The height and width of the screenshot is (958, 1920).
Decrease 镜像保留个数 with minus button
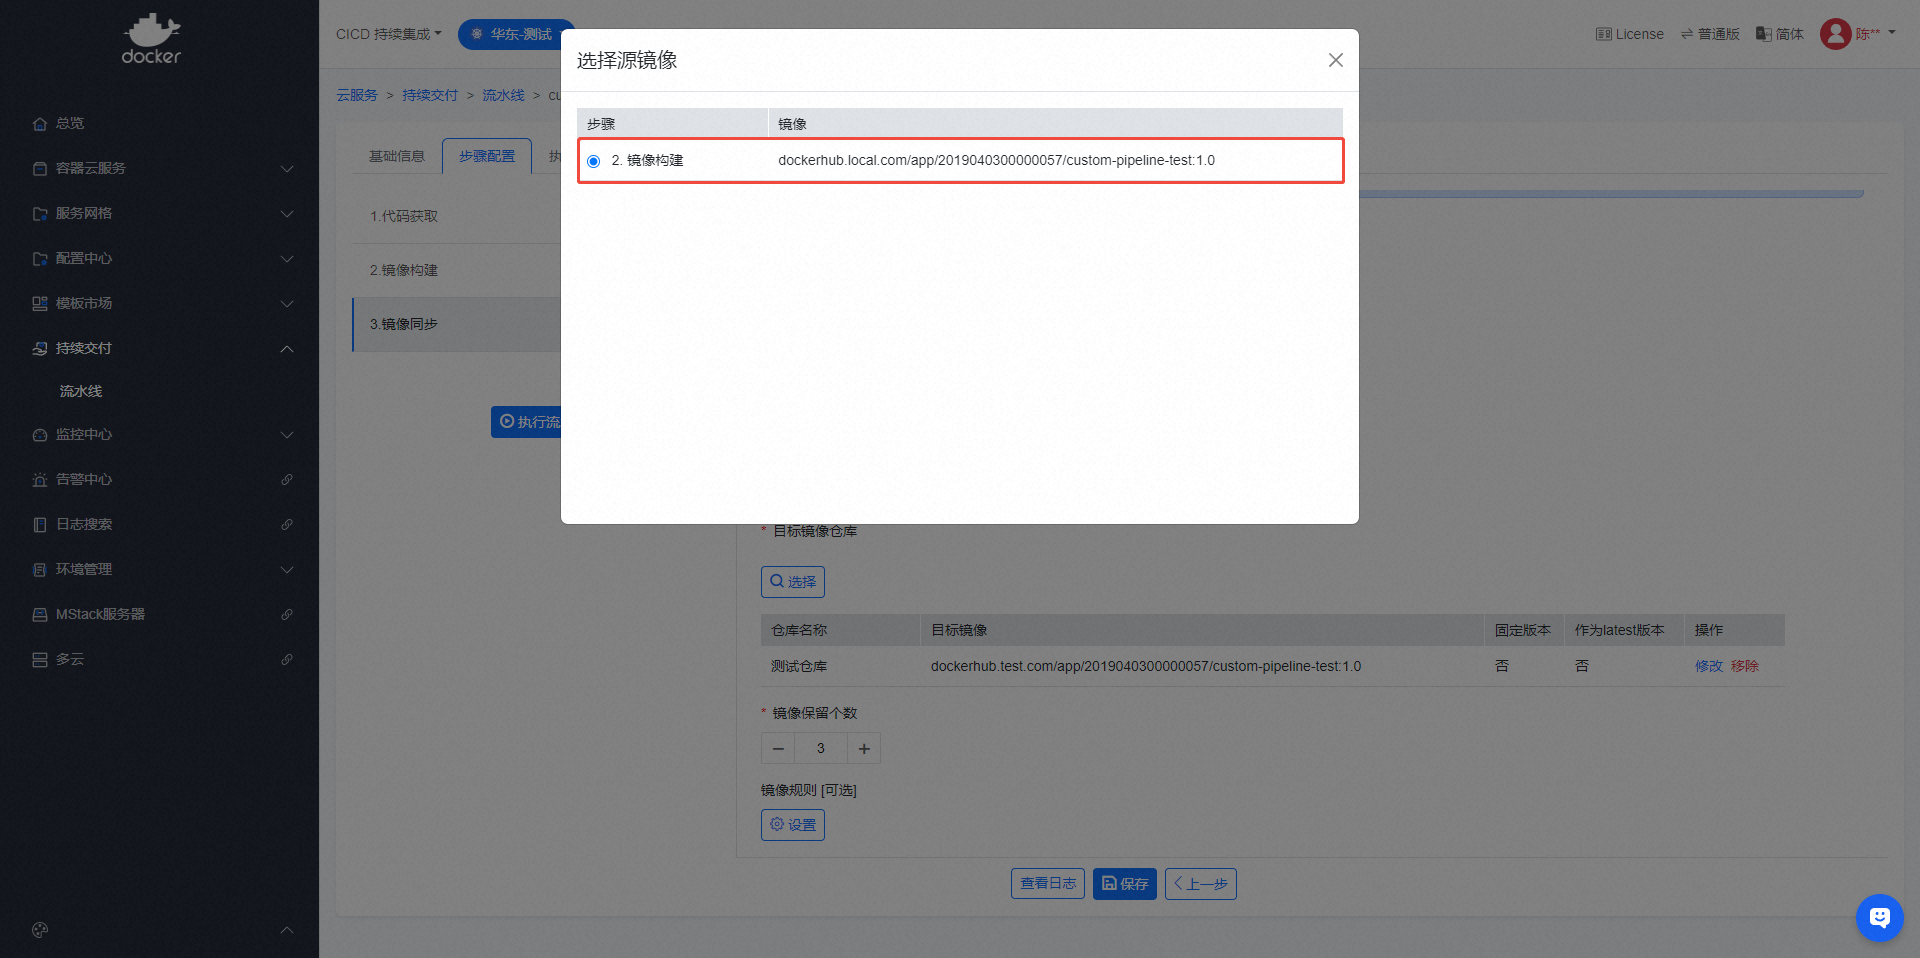[778, 749]
